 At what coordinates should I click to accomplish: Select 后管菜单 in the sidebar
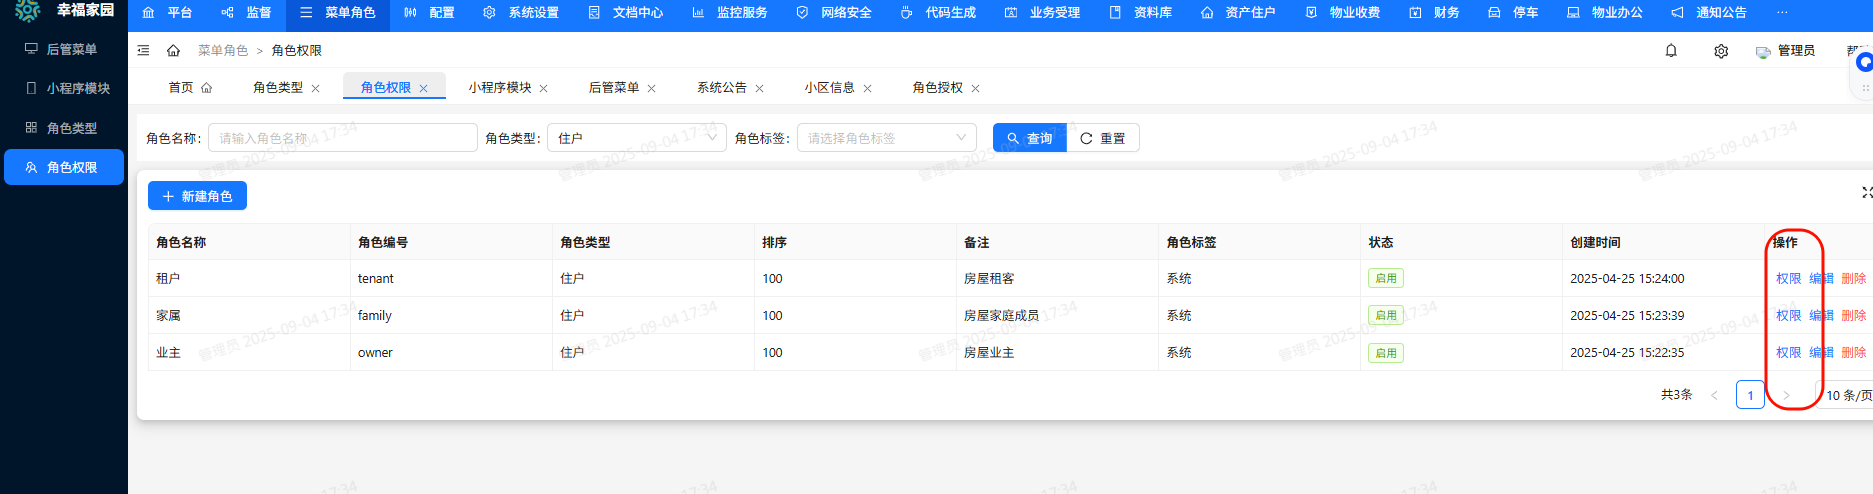point(71,49)
